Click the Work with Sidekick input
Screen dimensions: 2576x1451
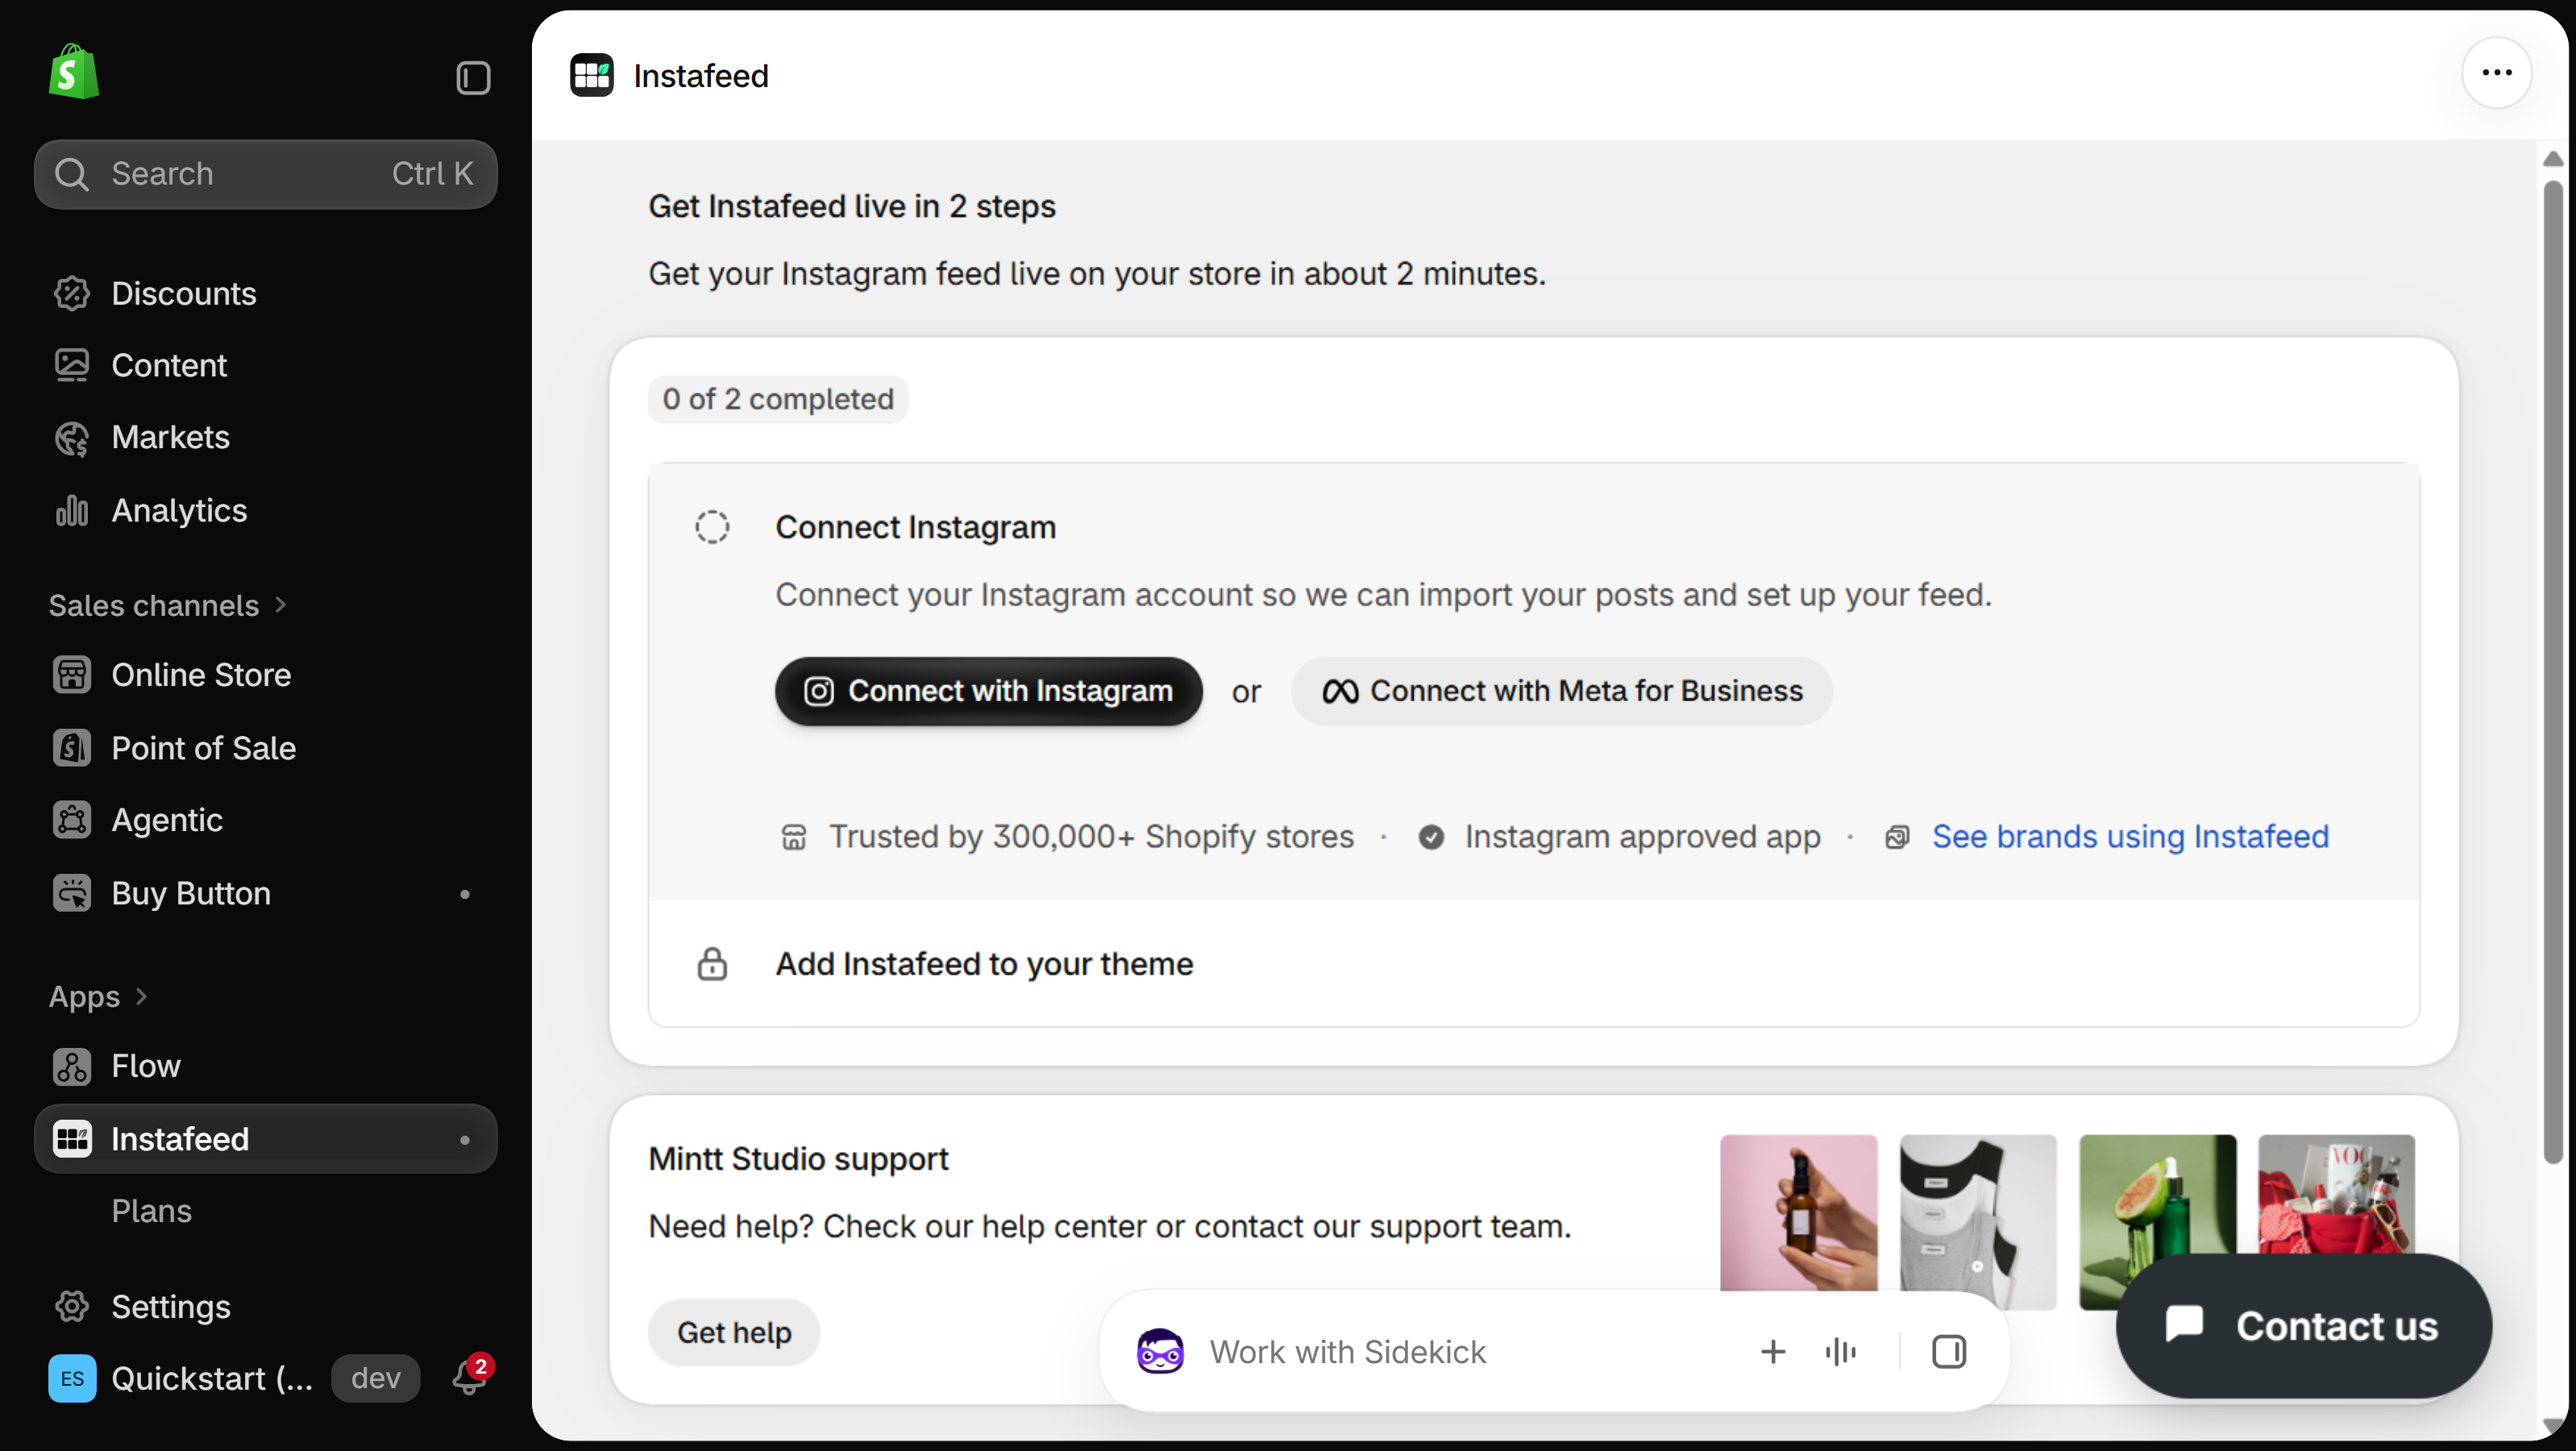tap(1347, 1352)
